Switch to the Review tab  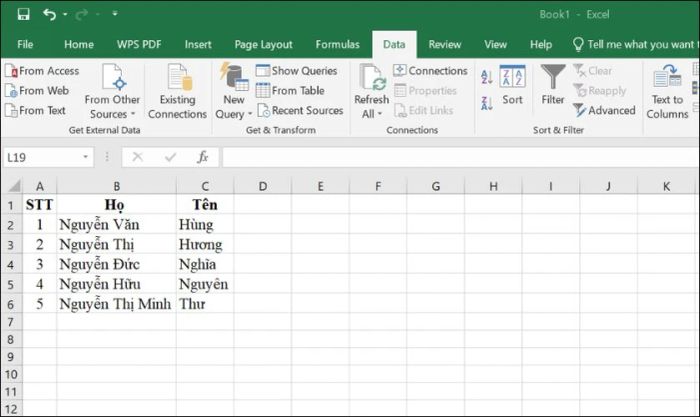[445, 44]
